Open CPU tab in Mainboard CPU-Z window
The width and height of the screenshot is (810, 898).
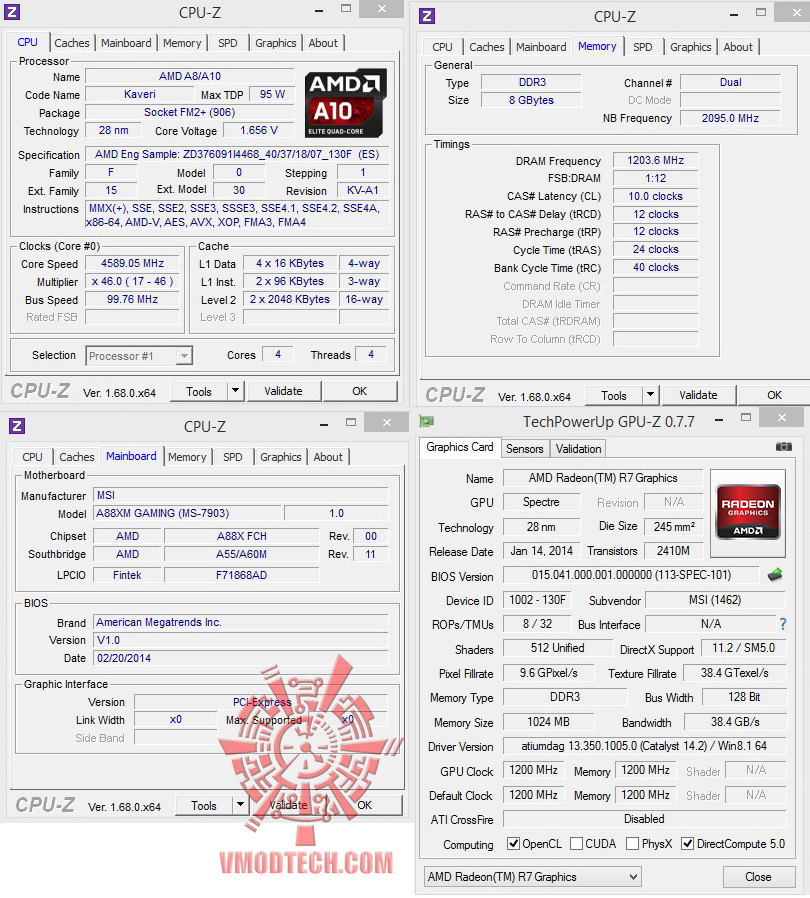32,457
